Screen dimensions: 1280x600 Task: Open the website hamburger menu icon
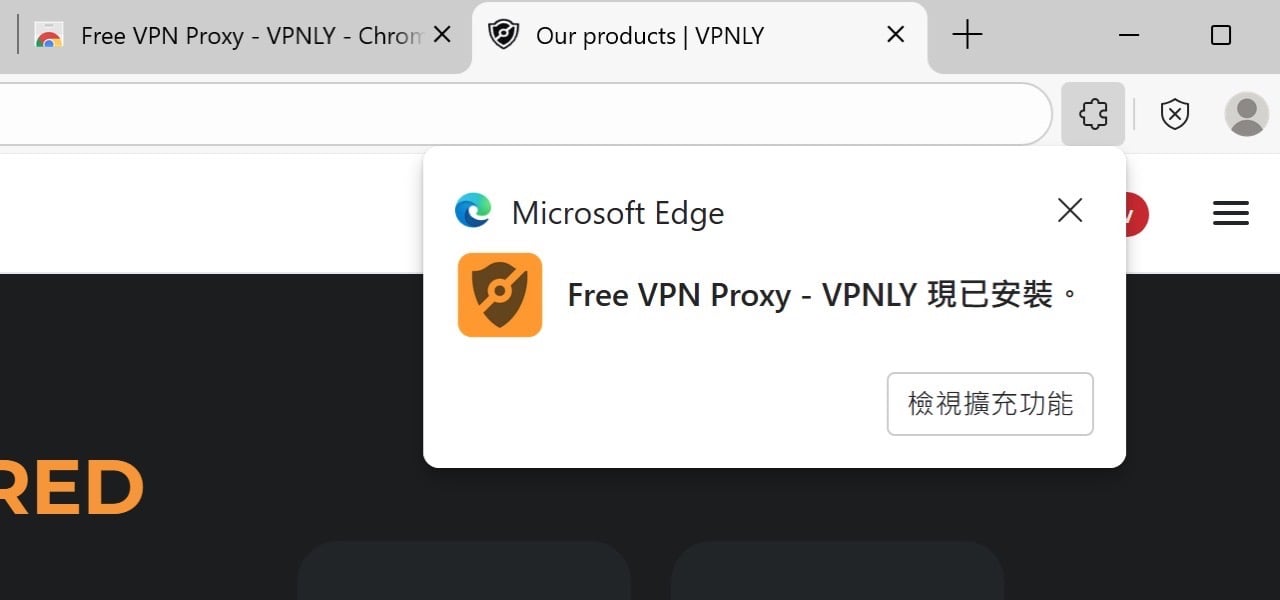1230,213
